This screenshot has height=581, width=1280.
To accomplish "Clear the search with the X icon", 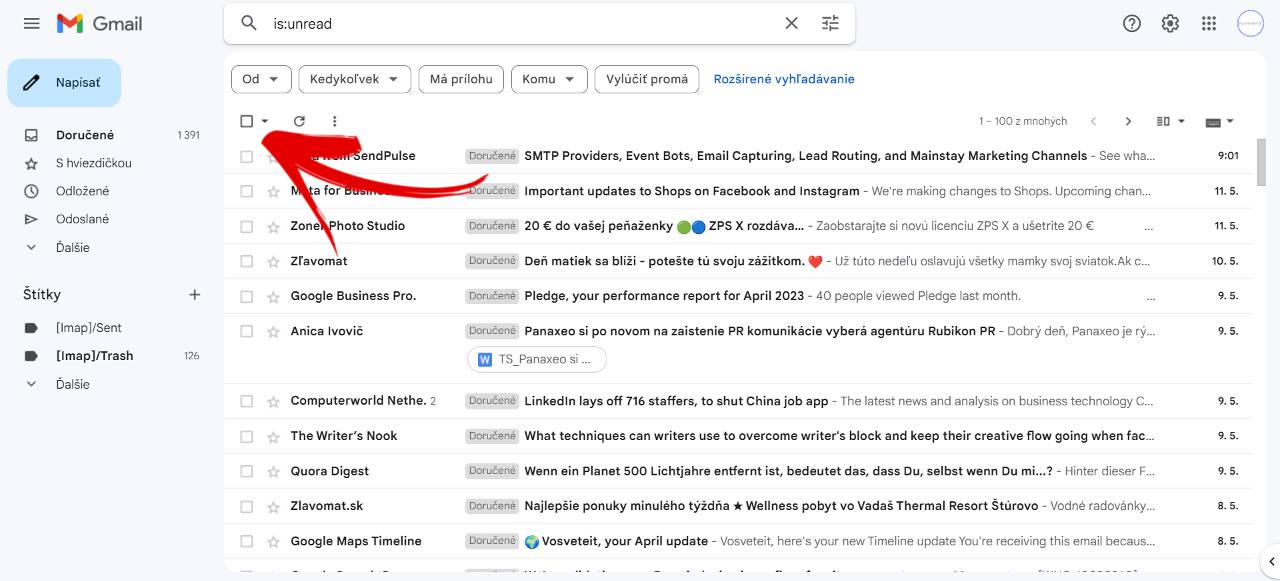I will click(x=791, y=23).
